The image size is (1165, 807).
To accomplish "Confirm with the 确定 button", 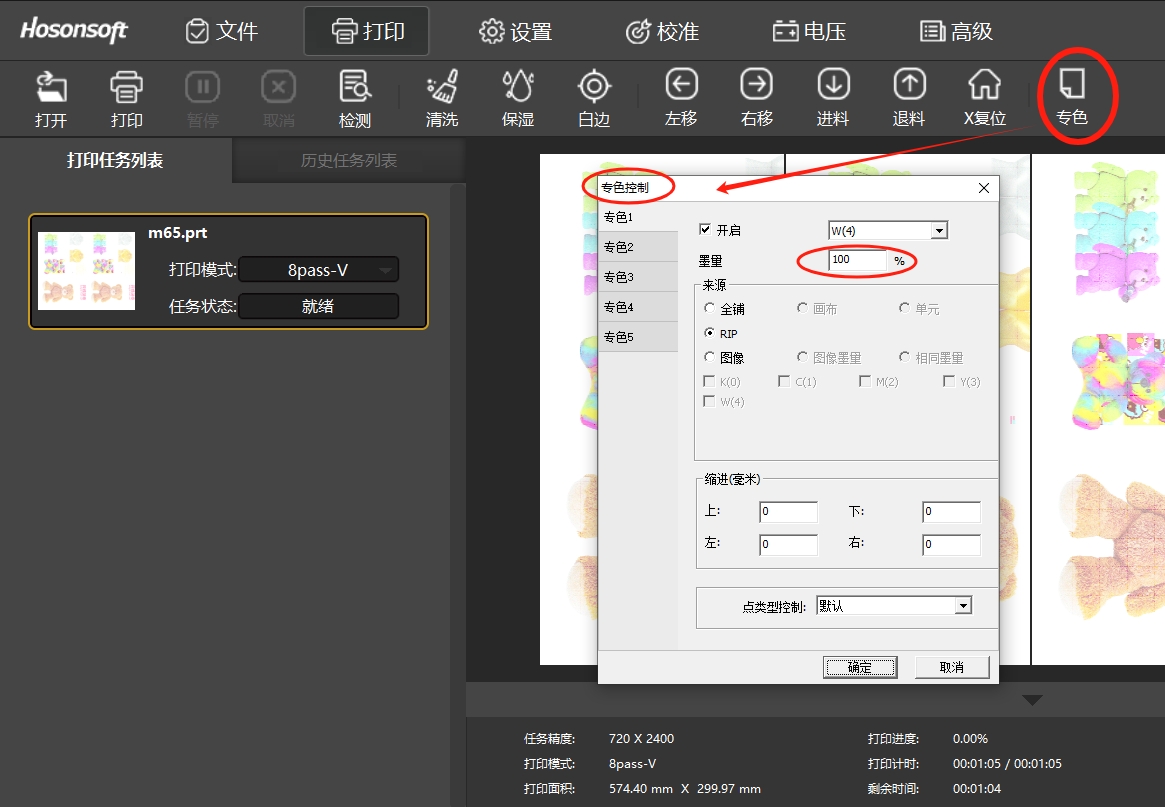I will coord(859,667).
